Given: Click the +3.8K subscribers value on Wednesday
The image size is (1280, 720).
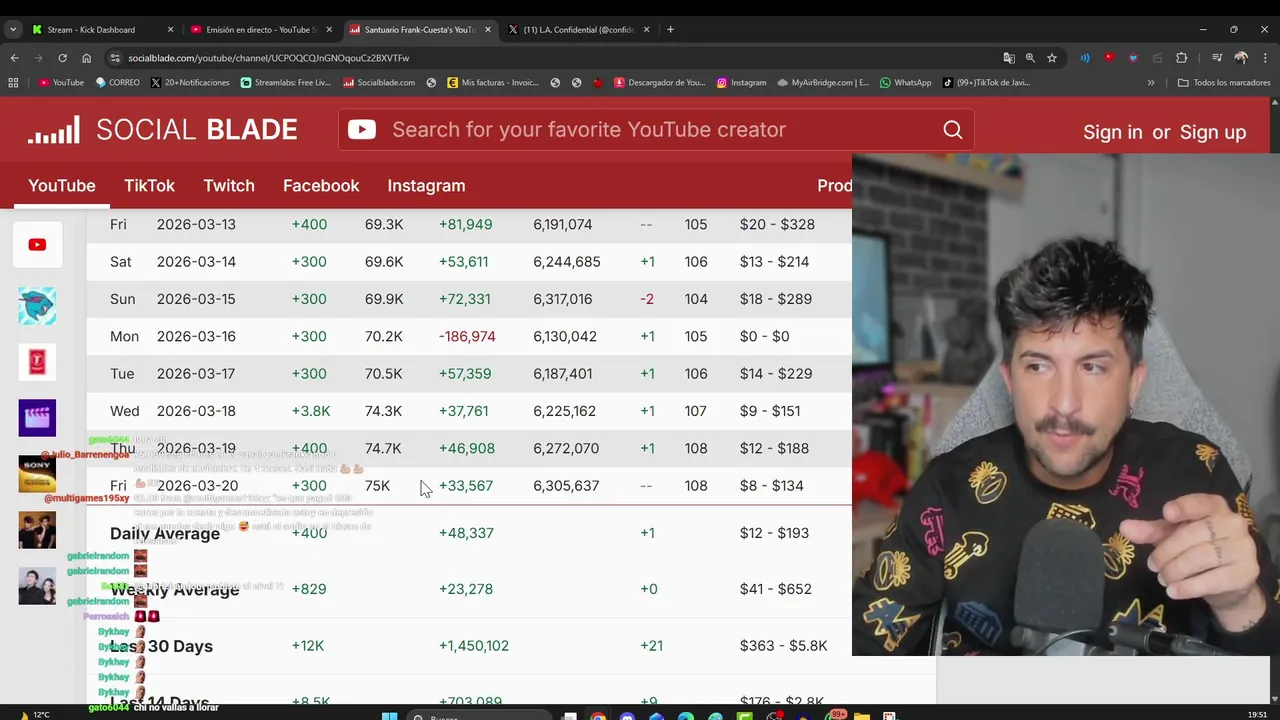Looking at the screenshot, I should (x=311, y=411).
